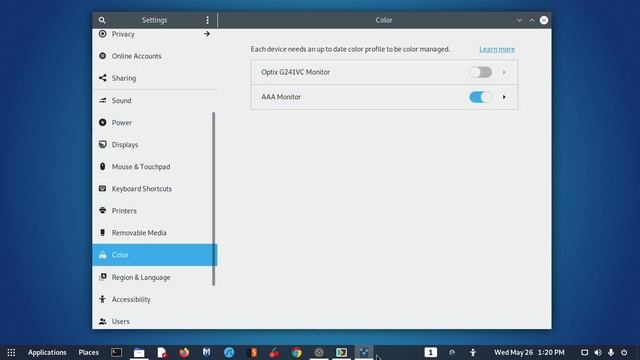The image size is (640, 360).
Task: Open the Burp Suite taskbar icon
Action: (x=253, y=352)
